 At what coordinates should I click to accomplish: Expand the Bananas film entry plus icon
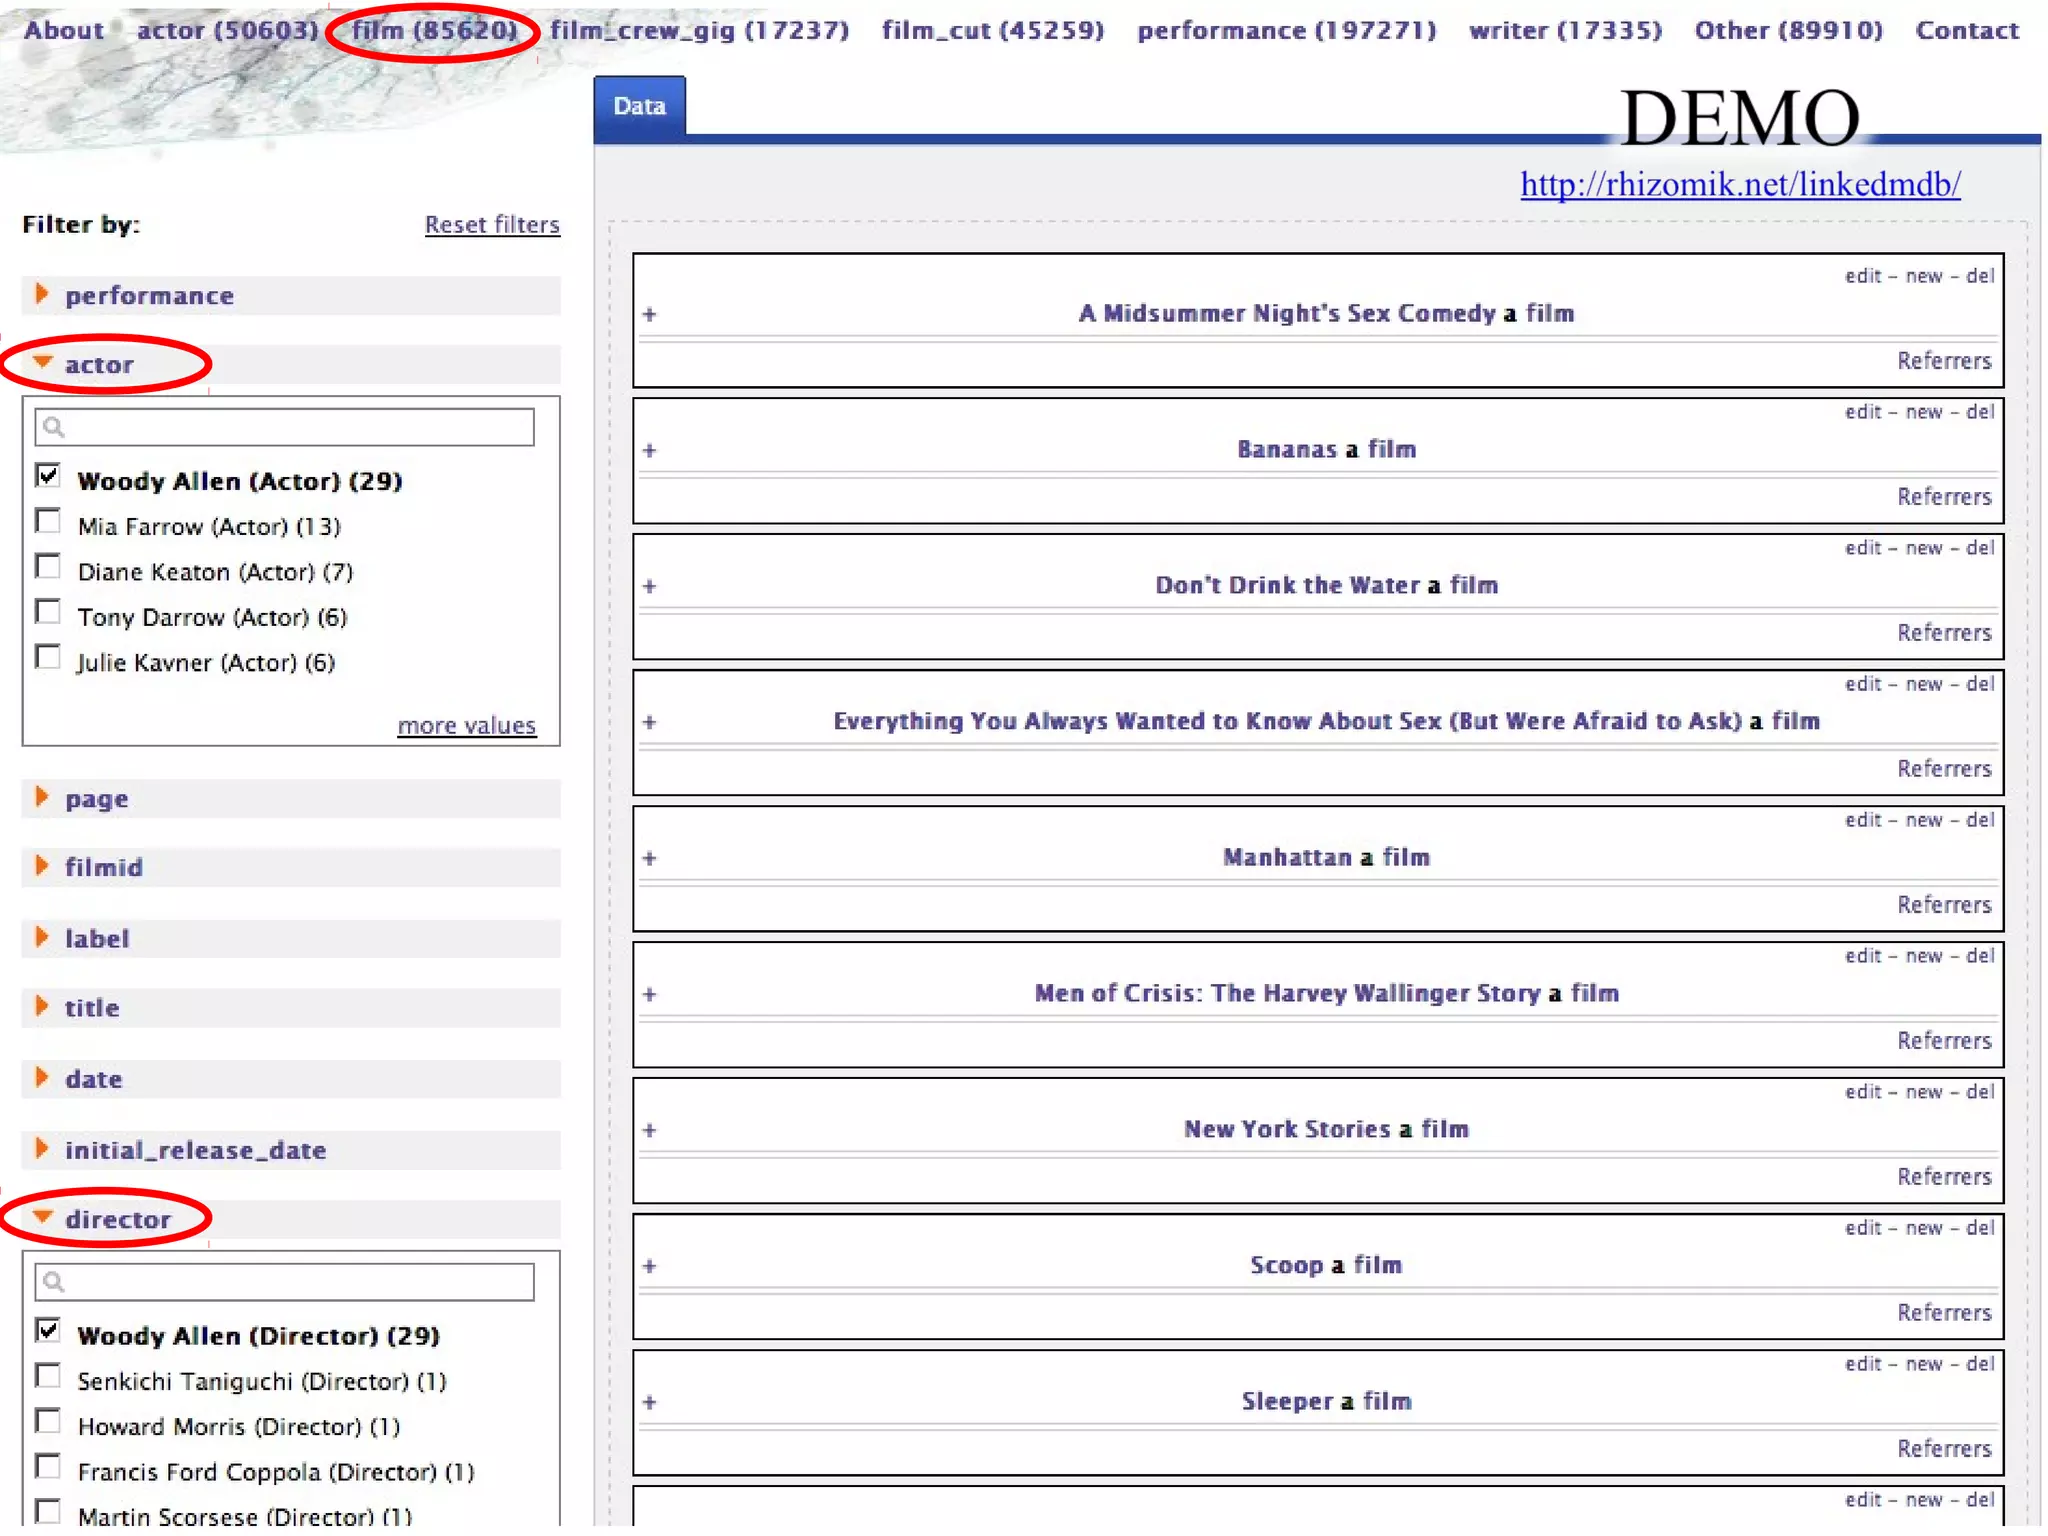point(650,451)
